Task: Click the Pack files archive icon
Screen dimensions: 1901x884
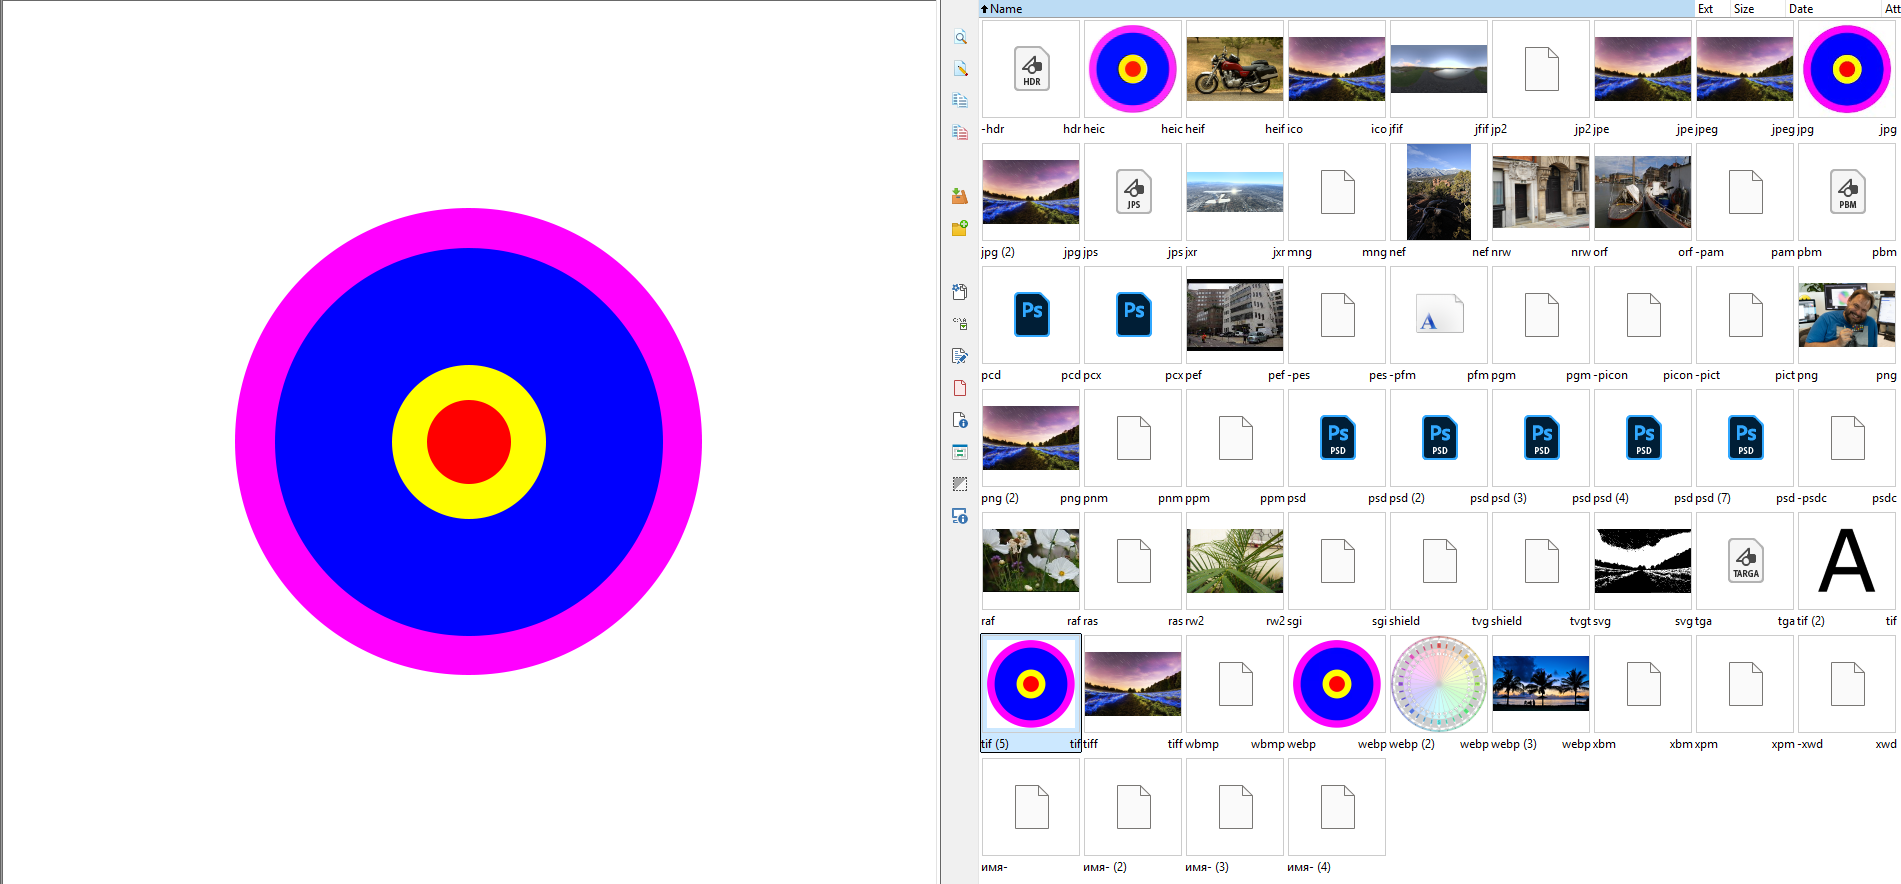Action: (x=960, y=196)
